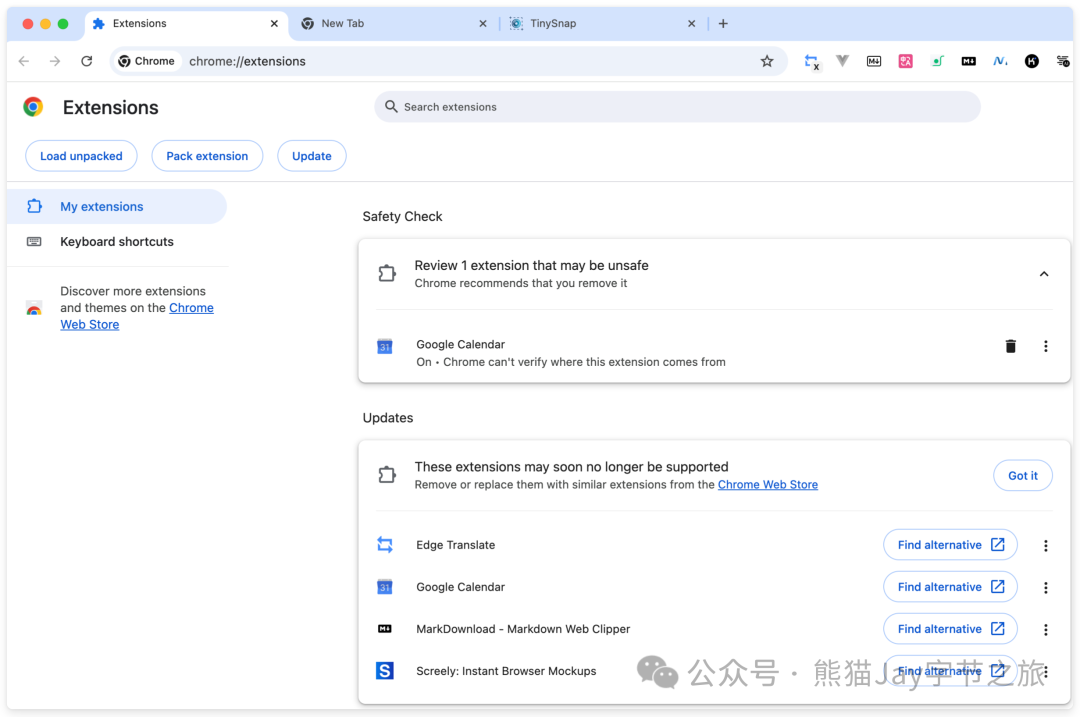The height and width of the screenshot is (717, 1080).
Task: Click 'Screely: Instant Browser Mockups' name
Action: [x=506, y=671]
